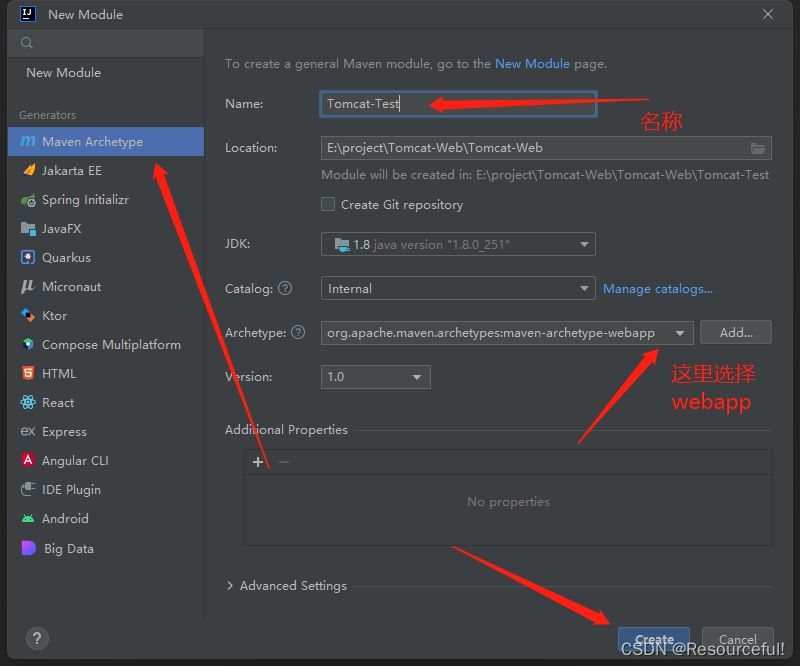Remove property with minus icon
The width and height of the screenshot is (800, 666).
pyautogui.click(x=284, y=462)
